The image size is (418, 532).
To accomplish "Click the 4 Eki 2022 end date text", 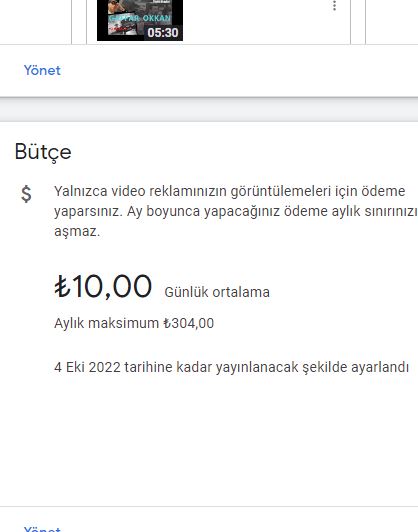I will coord(87,367).
